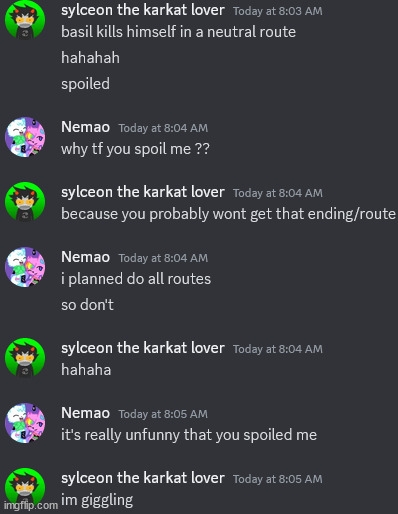Click sylceon's avatar next to the "hahaha" message
The height and width of the screenshot is (514, 398).
click(x=25, y=358)
